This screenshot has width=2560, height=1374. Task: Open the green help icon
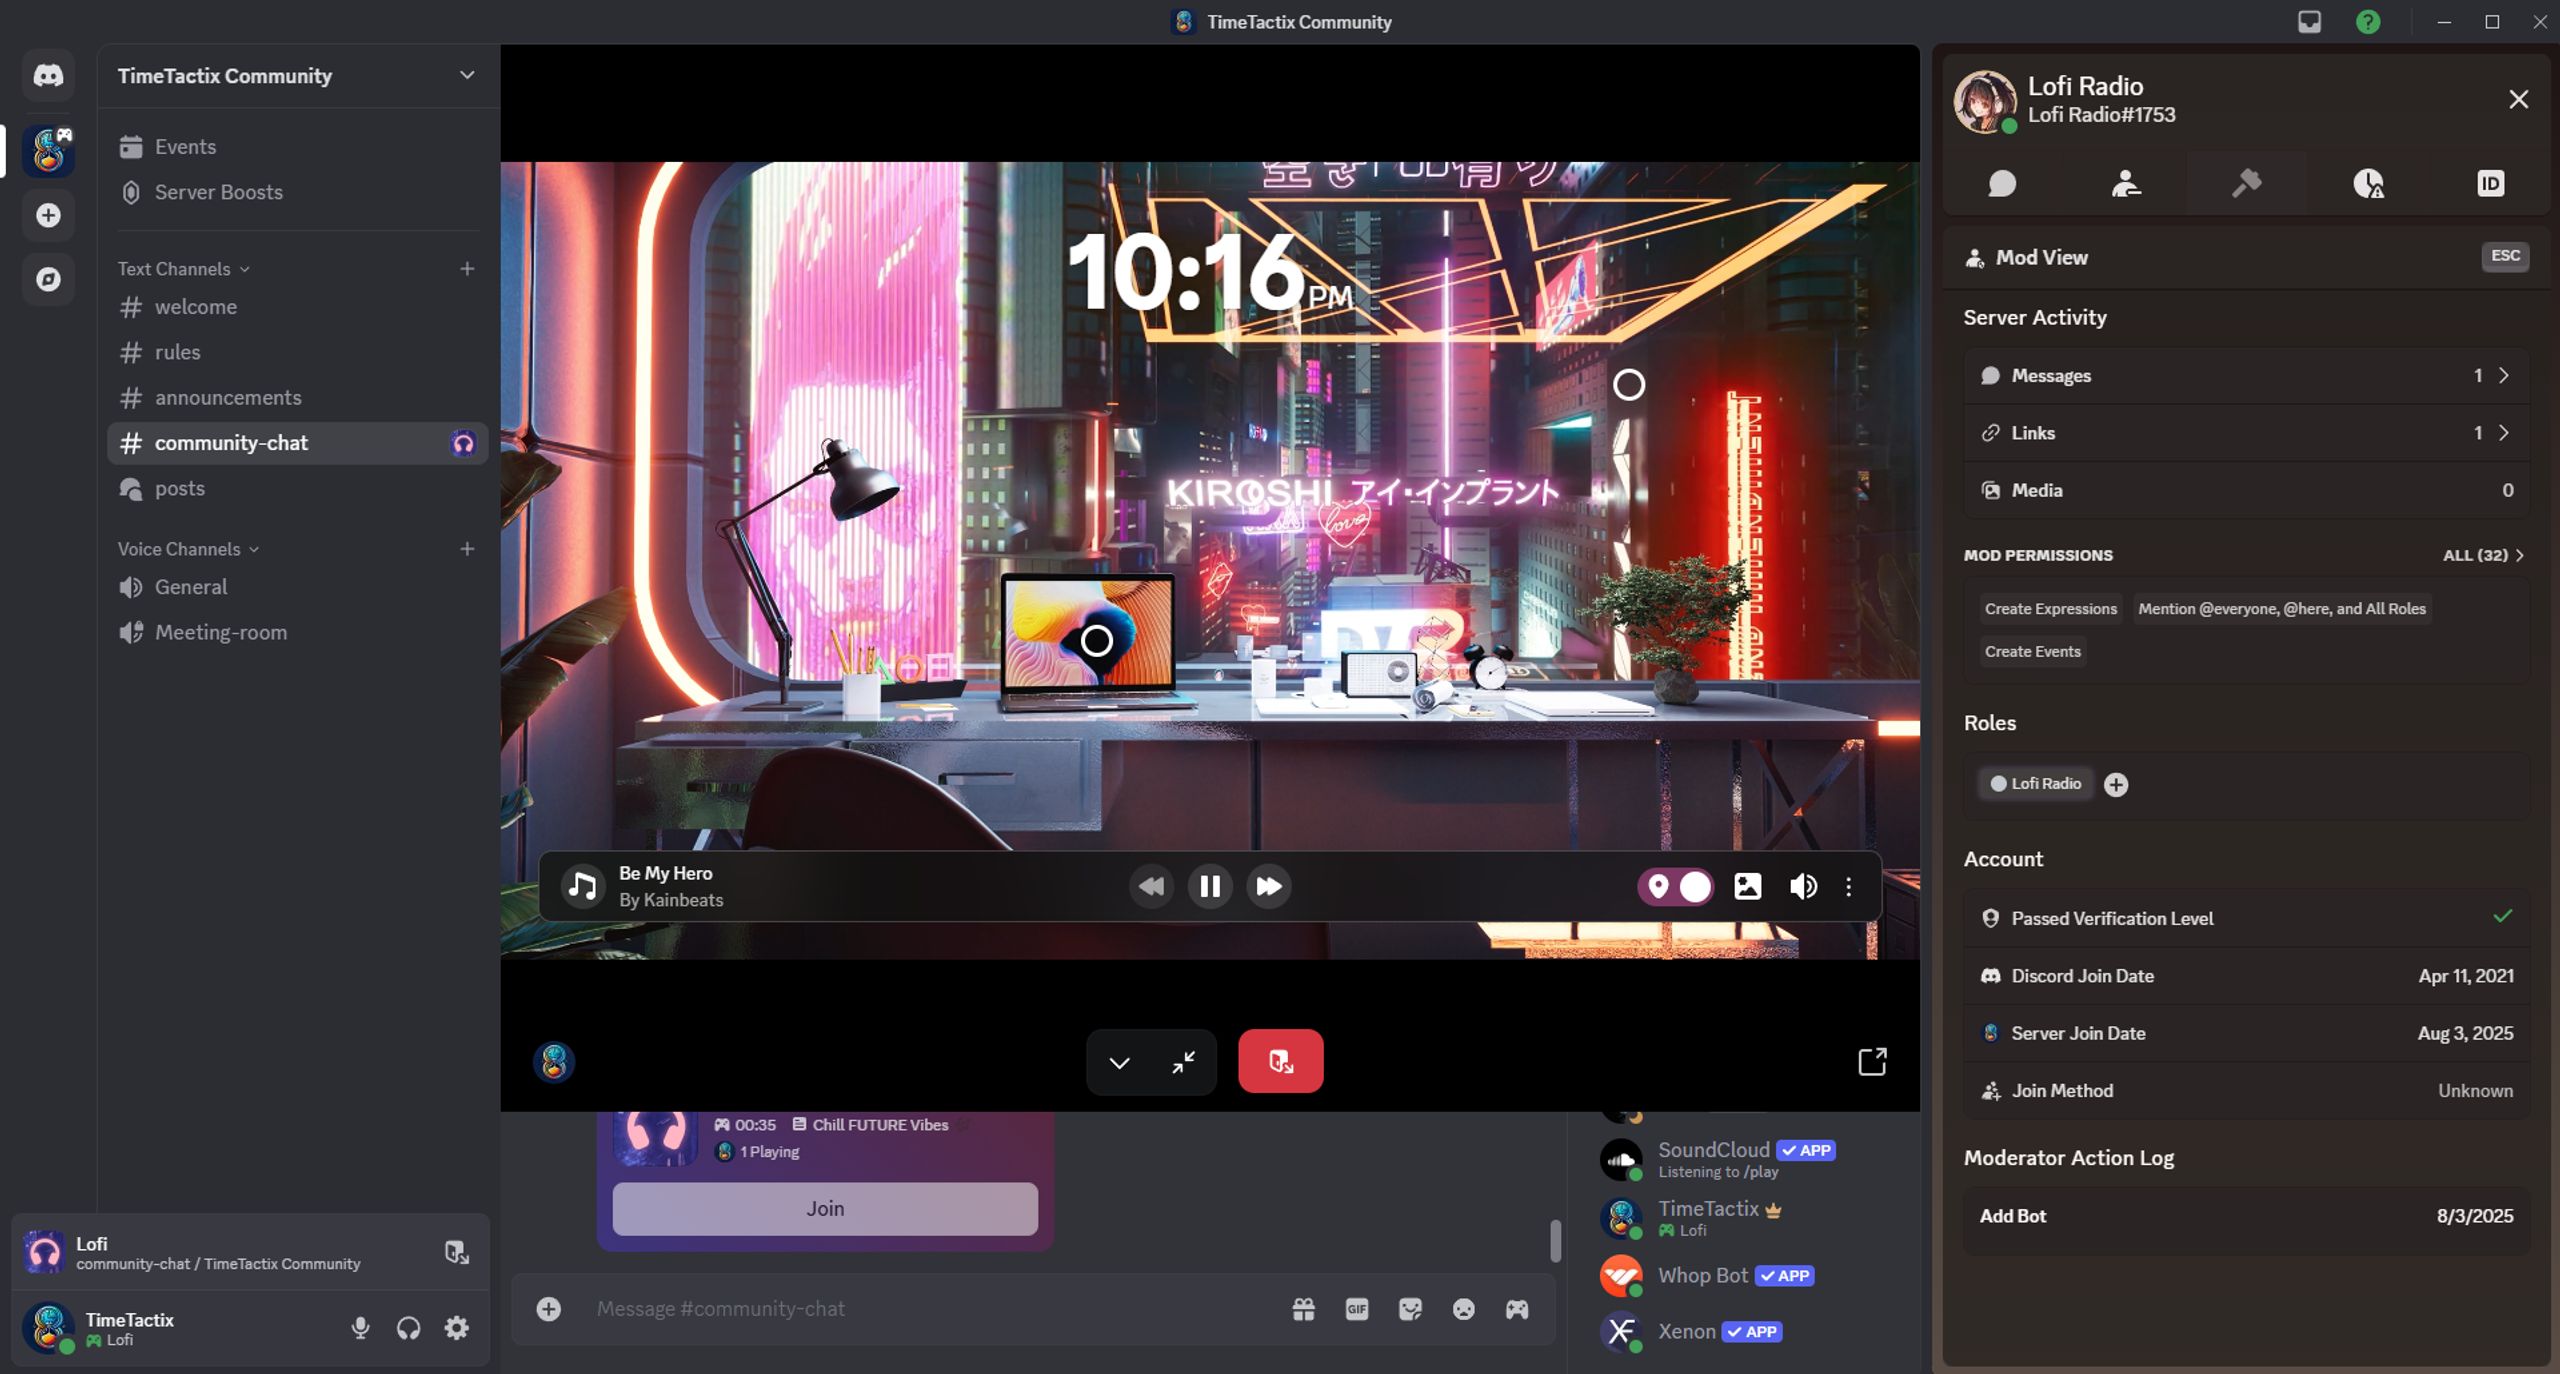tap(2368, 22)
